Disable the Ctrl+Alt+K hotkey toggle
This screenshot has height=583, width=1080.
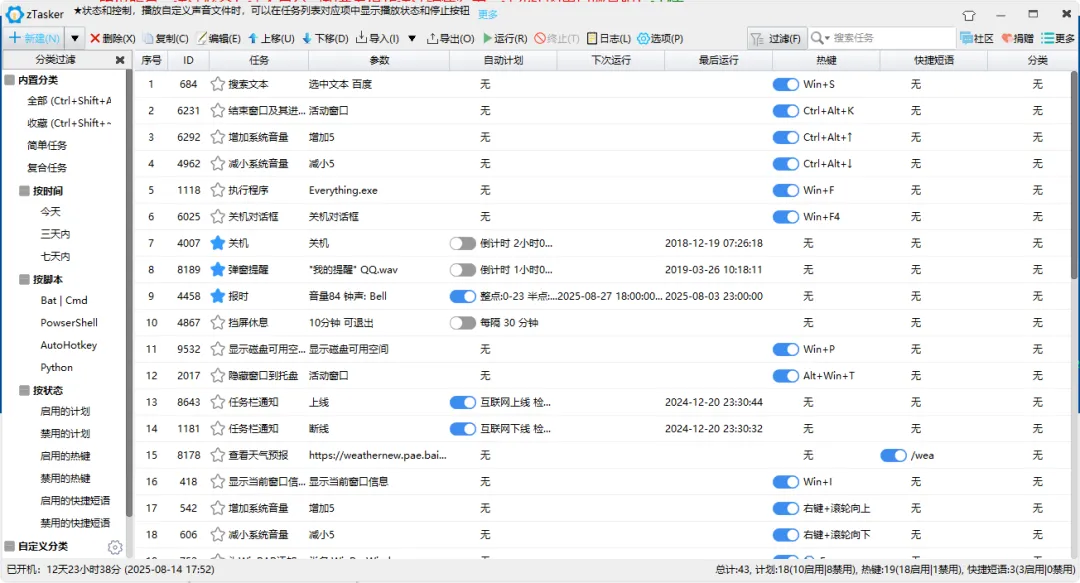tap(785, 110)
